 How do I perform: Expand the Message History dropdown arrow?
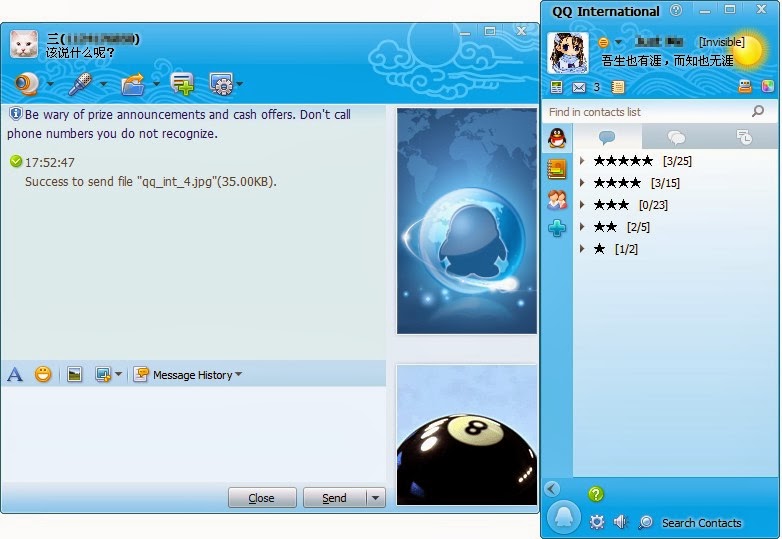click(x=238, y=374)
